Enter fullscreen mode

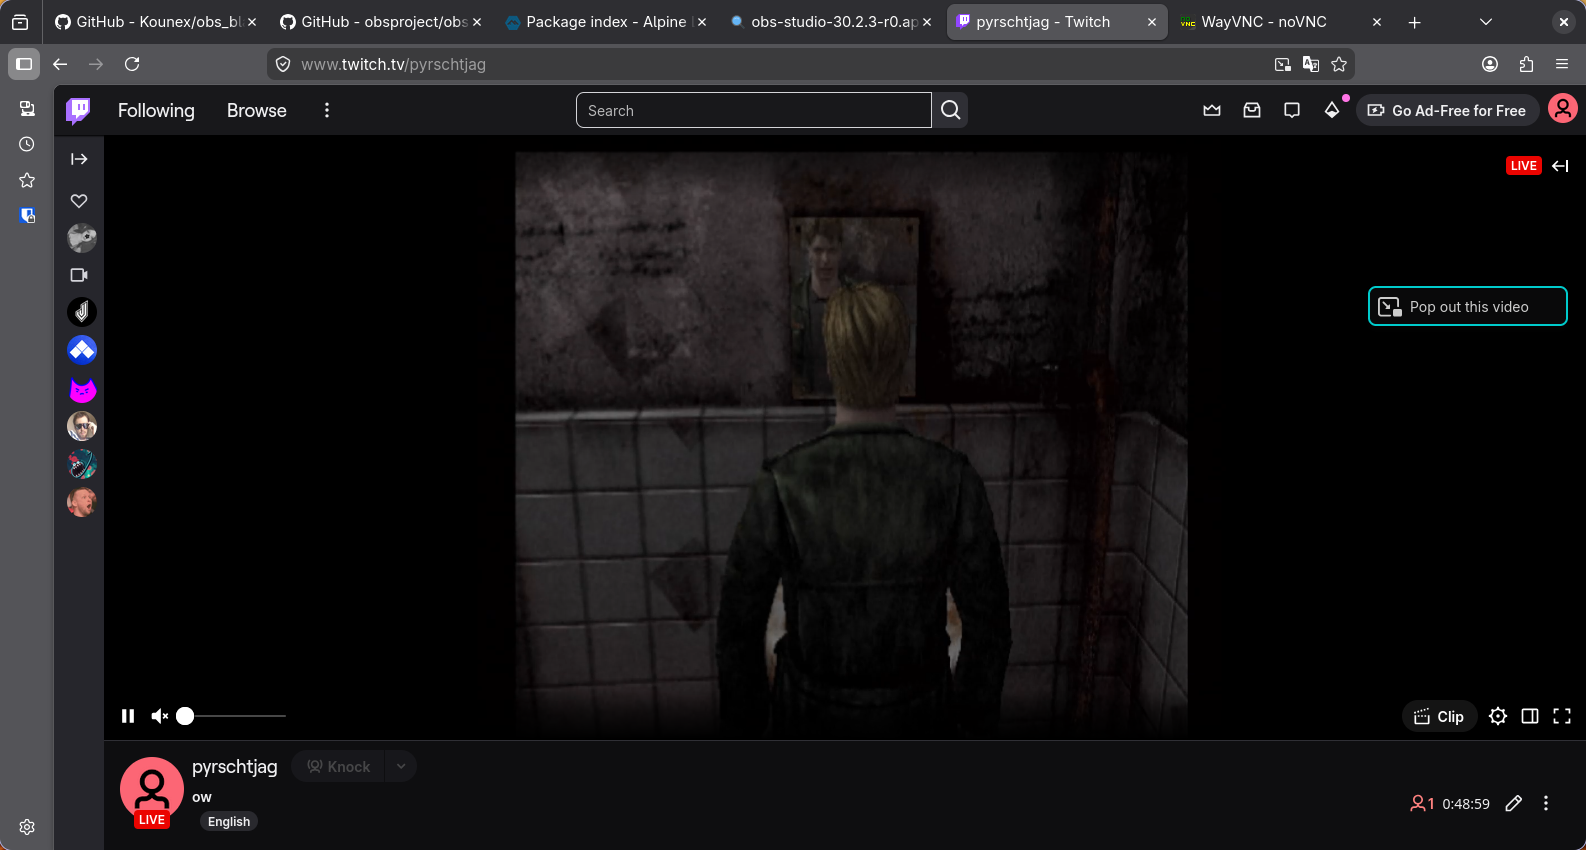[1562, 716]
